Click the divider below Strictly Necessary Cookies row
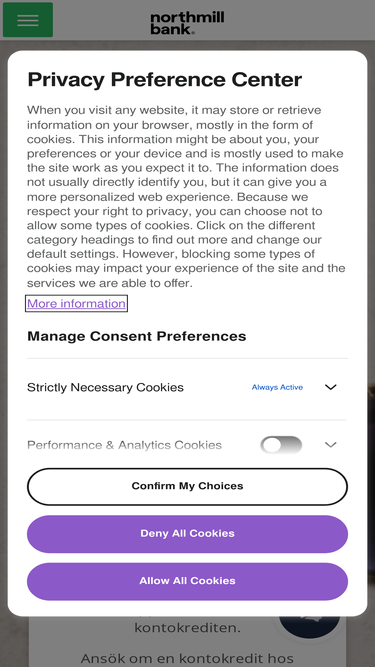The height and width of the screenshot is (667, 375). 188,420
